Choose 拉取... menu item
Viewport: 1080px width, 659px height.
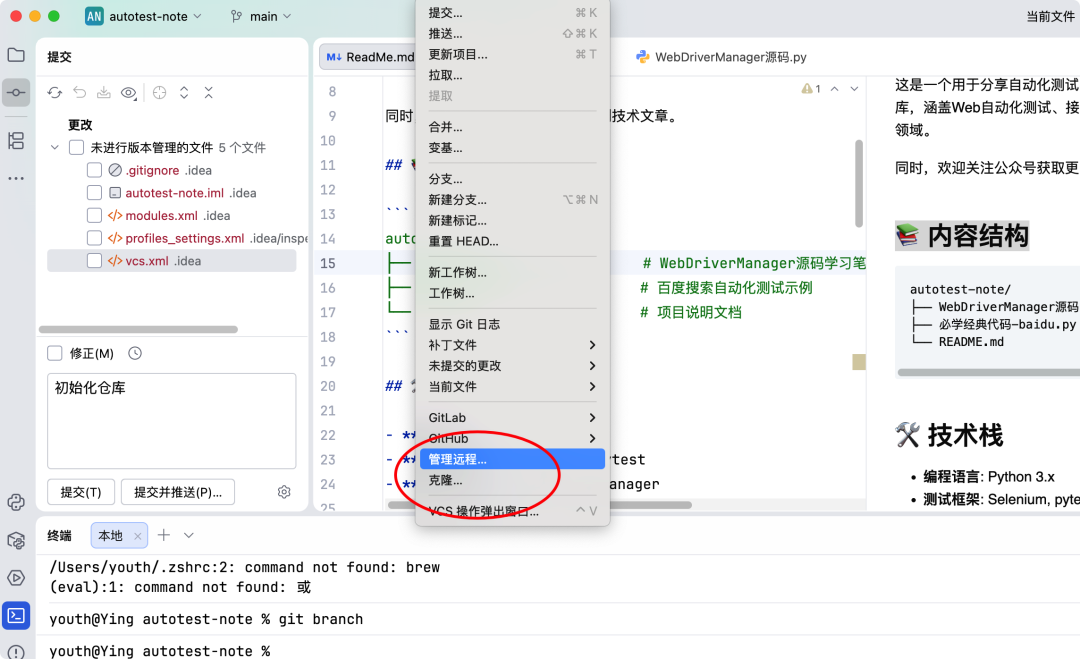(x=512, y=75)
